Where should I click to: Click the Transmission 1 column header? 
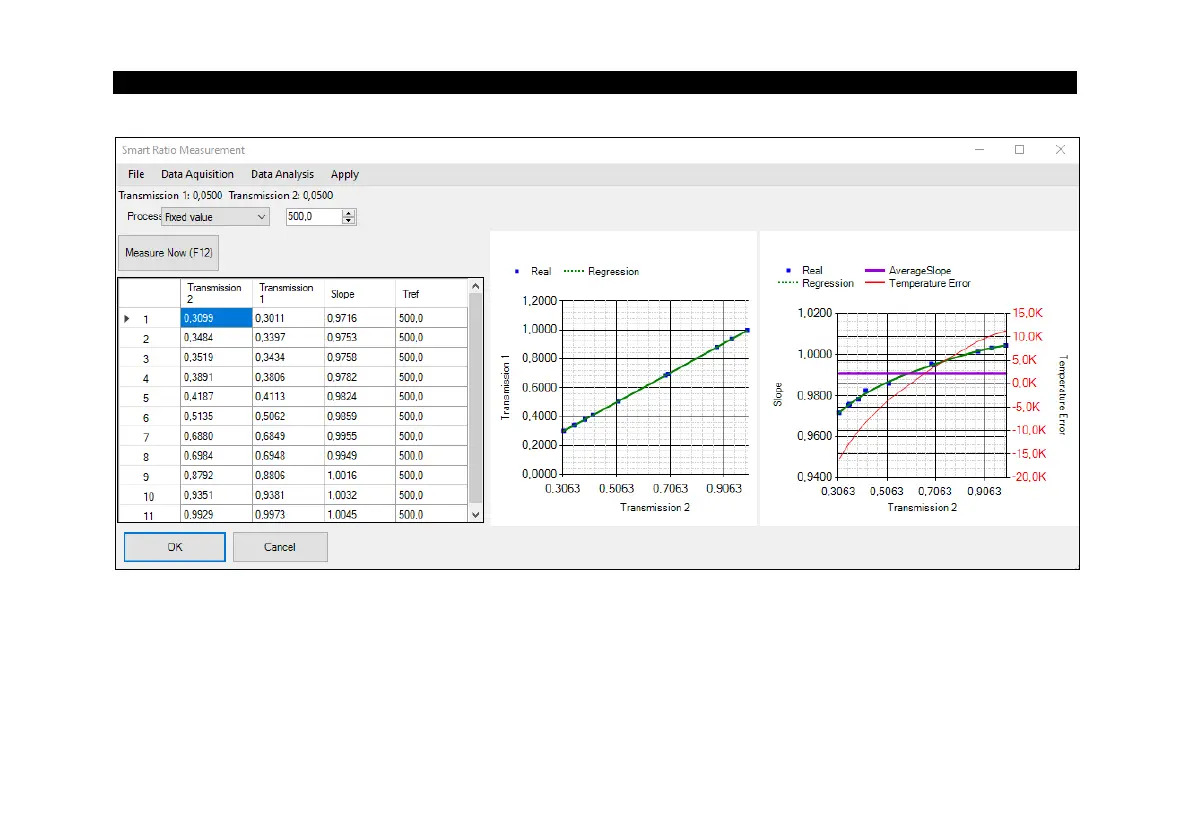click(x=288, y=293)
